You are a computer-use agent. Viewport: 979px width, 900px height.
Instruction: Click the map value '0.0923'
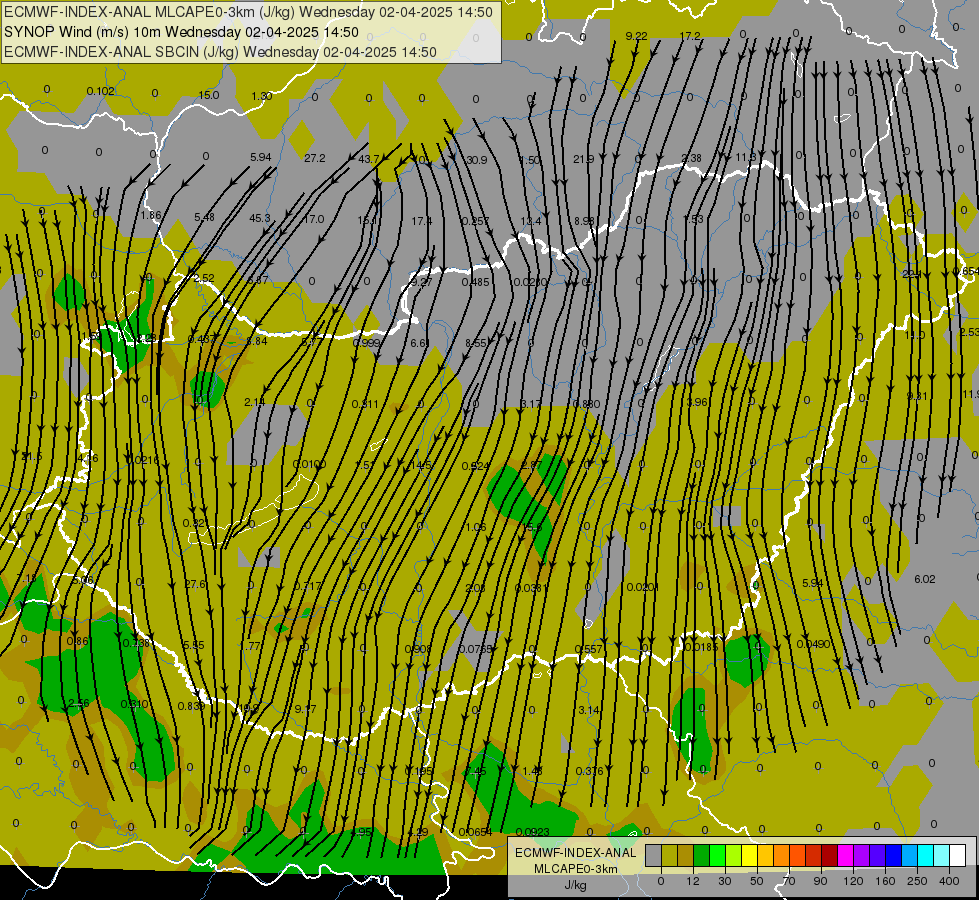[533, 832]
